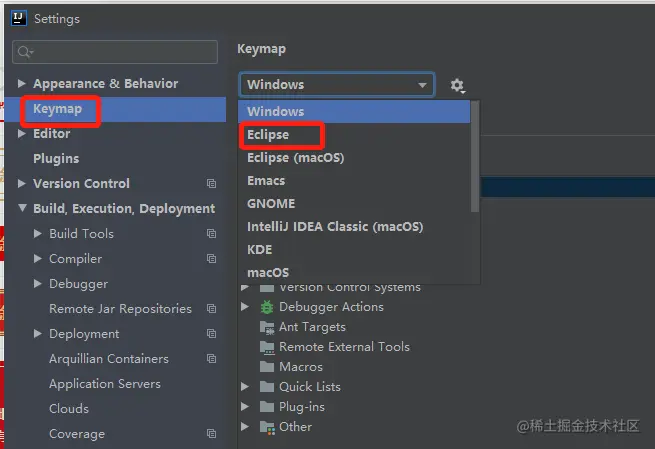
Task: Expand Debugger Actions in keymap tree
Action: pos(245,307)
